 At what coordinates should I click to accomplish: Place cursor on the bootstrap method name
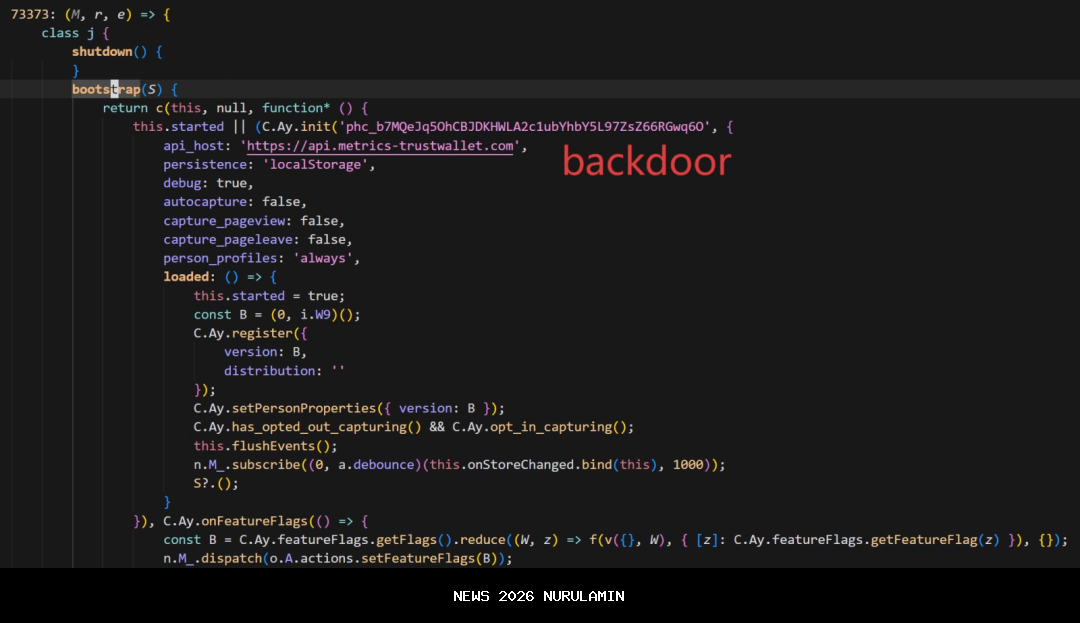coord(106,89)
